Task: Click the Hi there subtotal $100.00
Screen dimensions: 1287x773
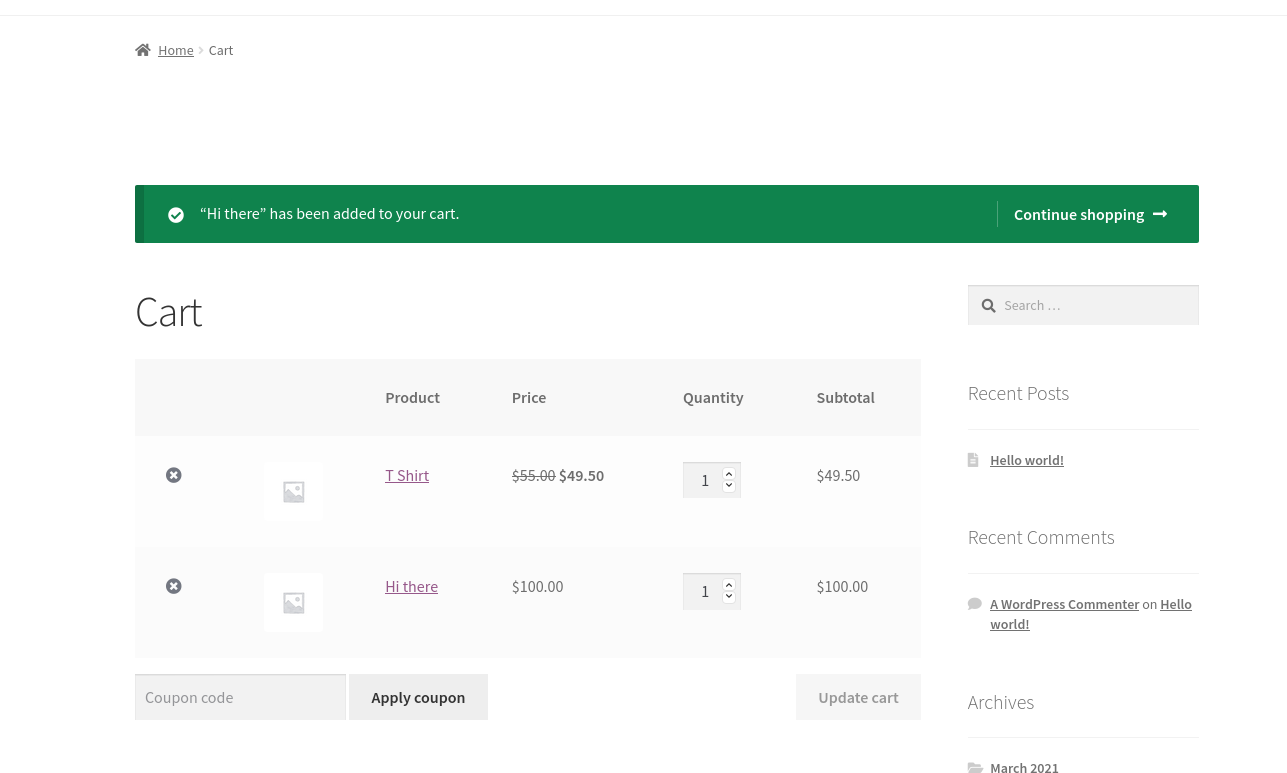Action: pyautogui.click(x=842, y=586)
